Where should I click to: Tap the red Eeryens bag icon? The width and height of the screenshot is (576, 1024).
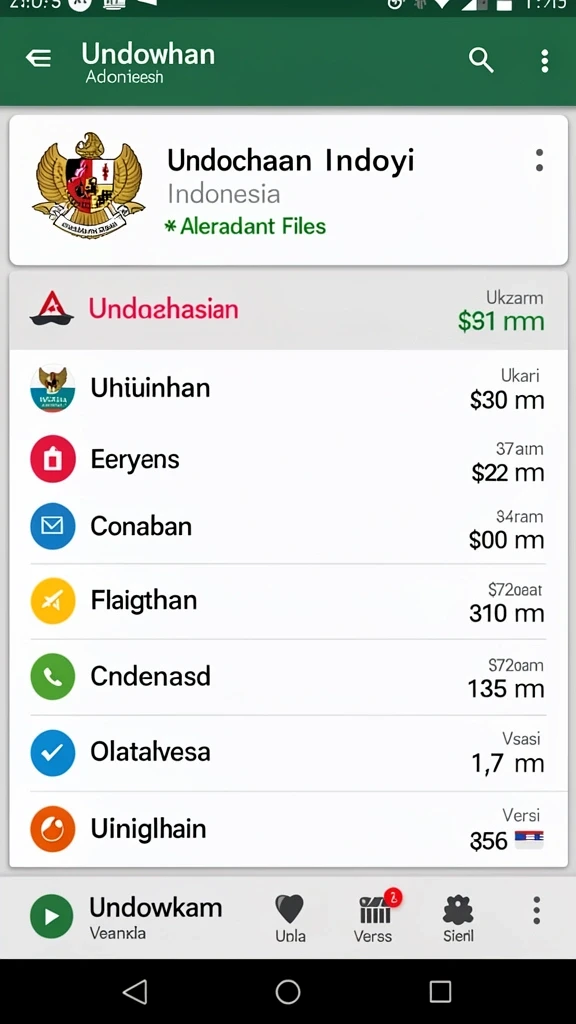tap(52, 458)
